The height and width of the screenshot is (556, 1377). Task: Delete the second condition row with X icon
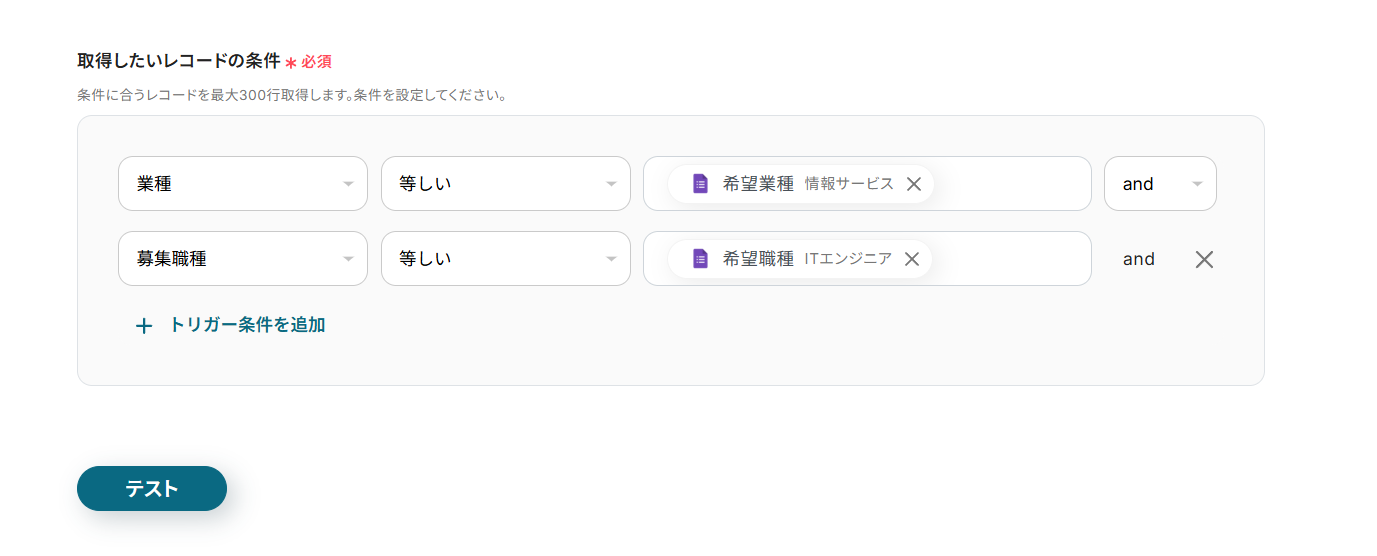click(x=1204, y=260)
